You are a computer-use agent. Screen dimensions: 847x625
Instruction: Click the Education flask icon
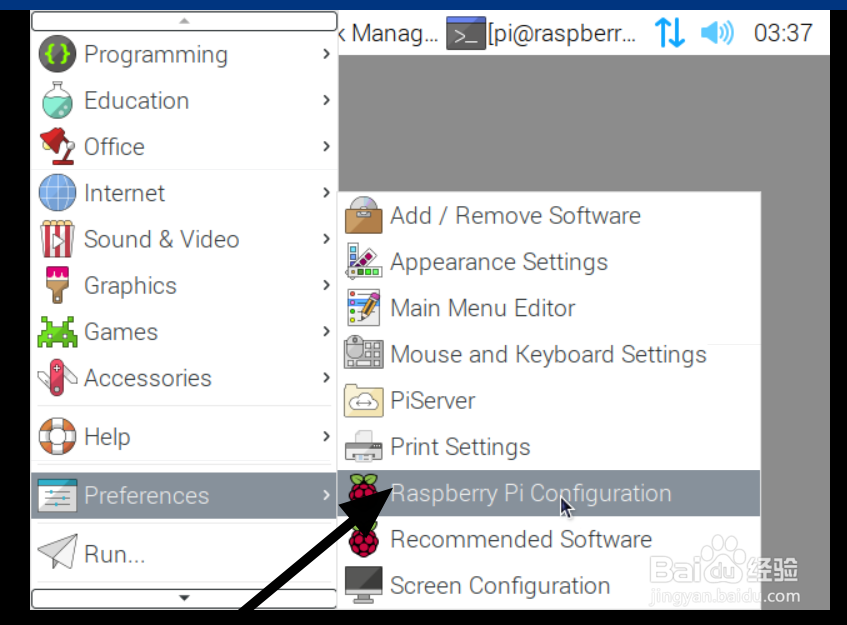coord(57,100)
